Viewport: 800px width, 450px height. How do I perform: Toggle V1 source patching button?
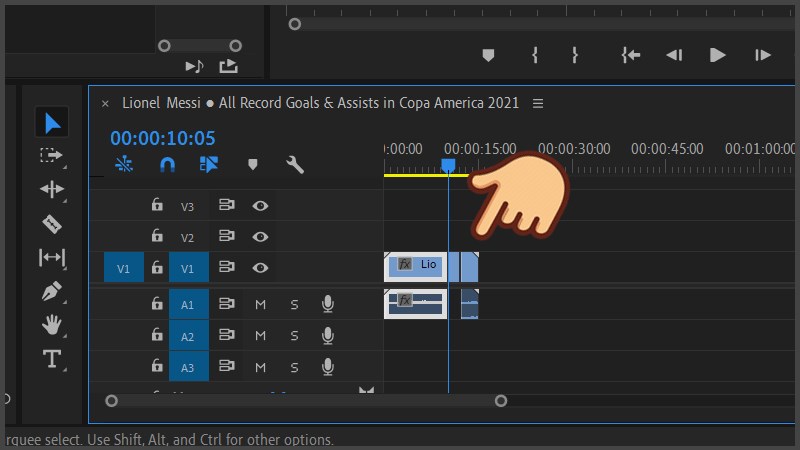pos(123,267)
